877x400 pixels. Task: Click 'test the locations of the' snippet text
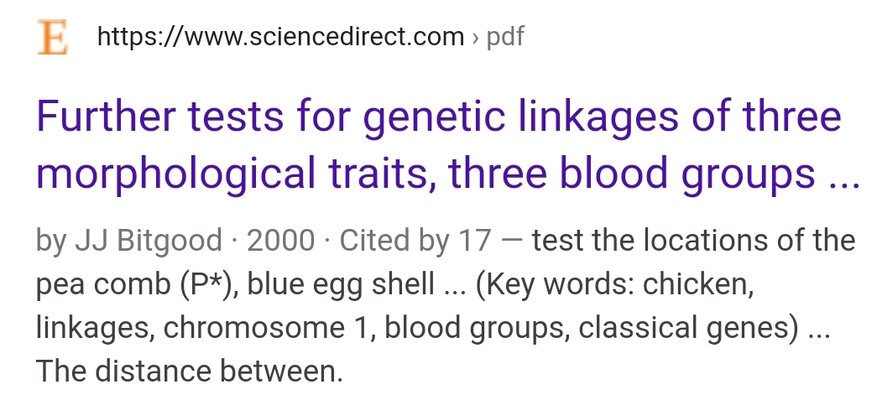(694, 241)
